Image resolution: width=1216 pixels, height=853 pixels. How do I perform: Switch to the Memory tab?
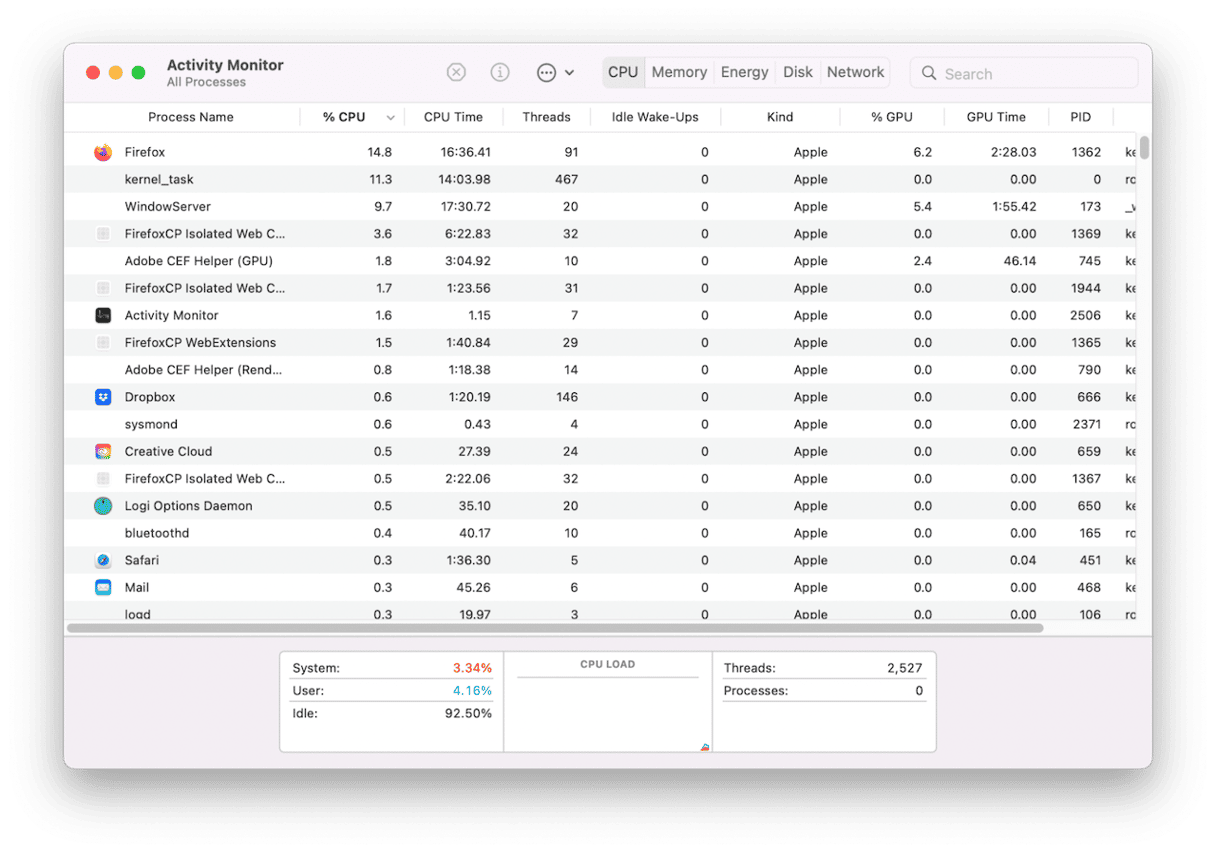pyautogui.click(x=679, y=72)
